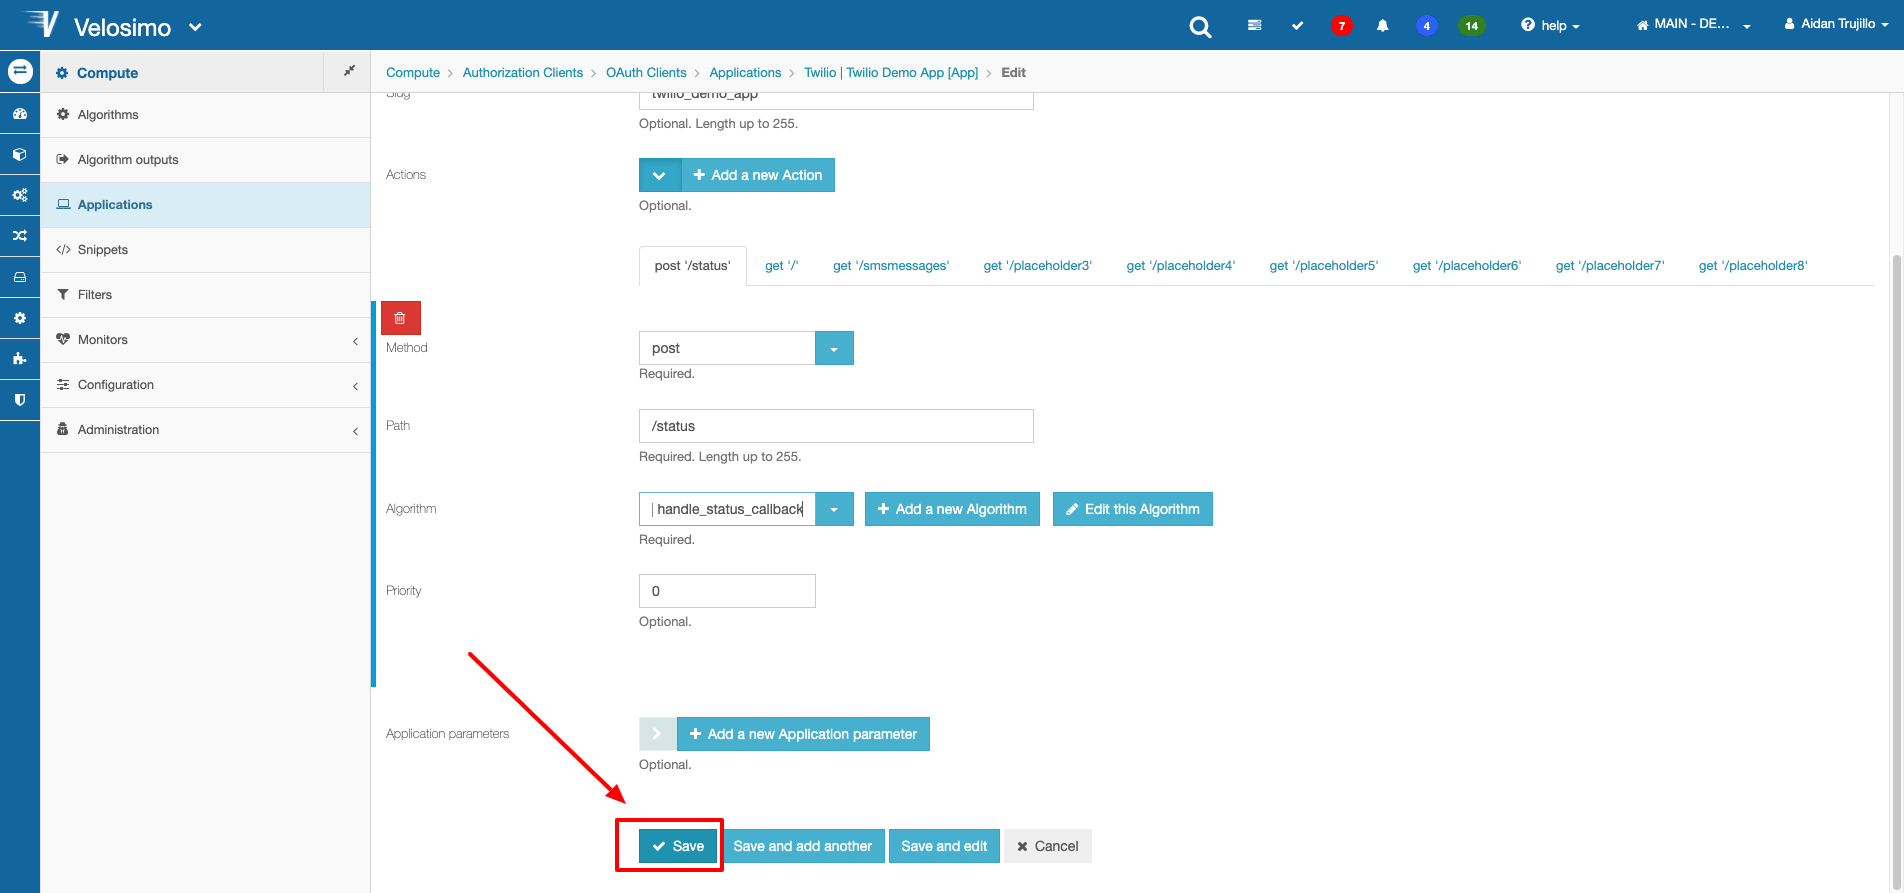Switch to get '/placeholder7' tab
Screen dimensions: 1904x893
[1610, 266]
